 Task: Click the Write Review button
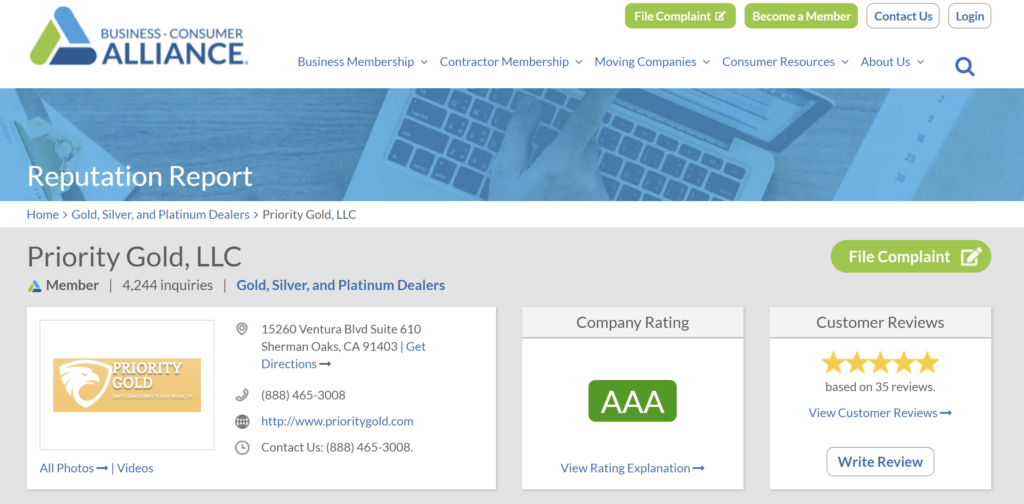point(880,462)
